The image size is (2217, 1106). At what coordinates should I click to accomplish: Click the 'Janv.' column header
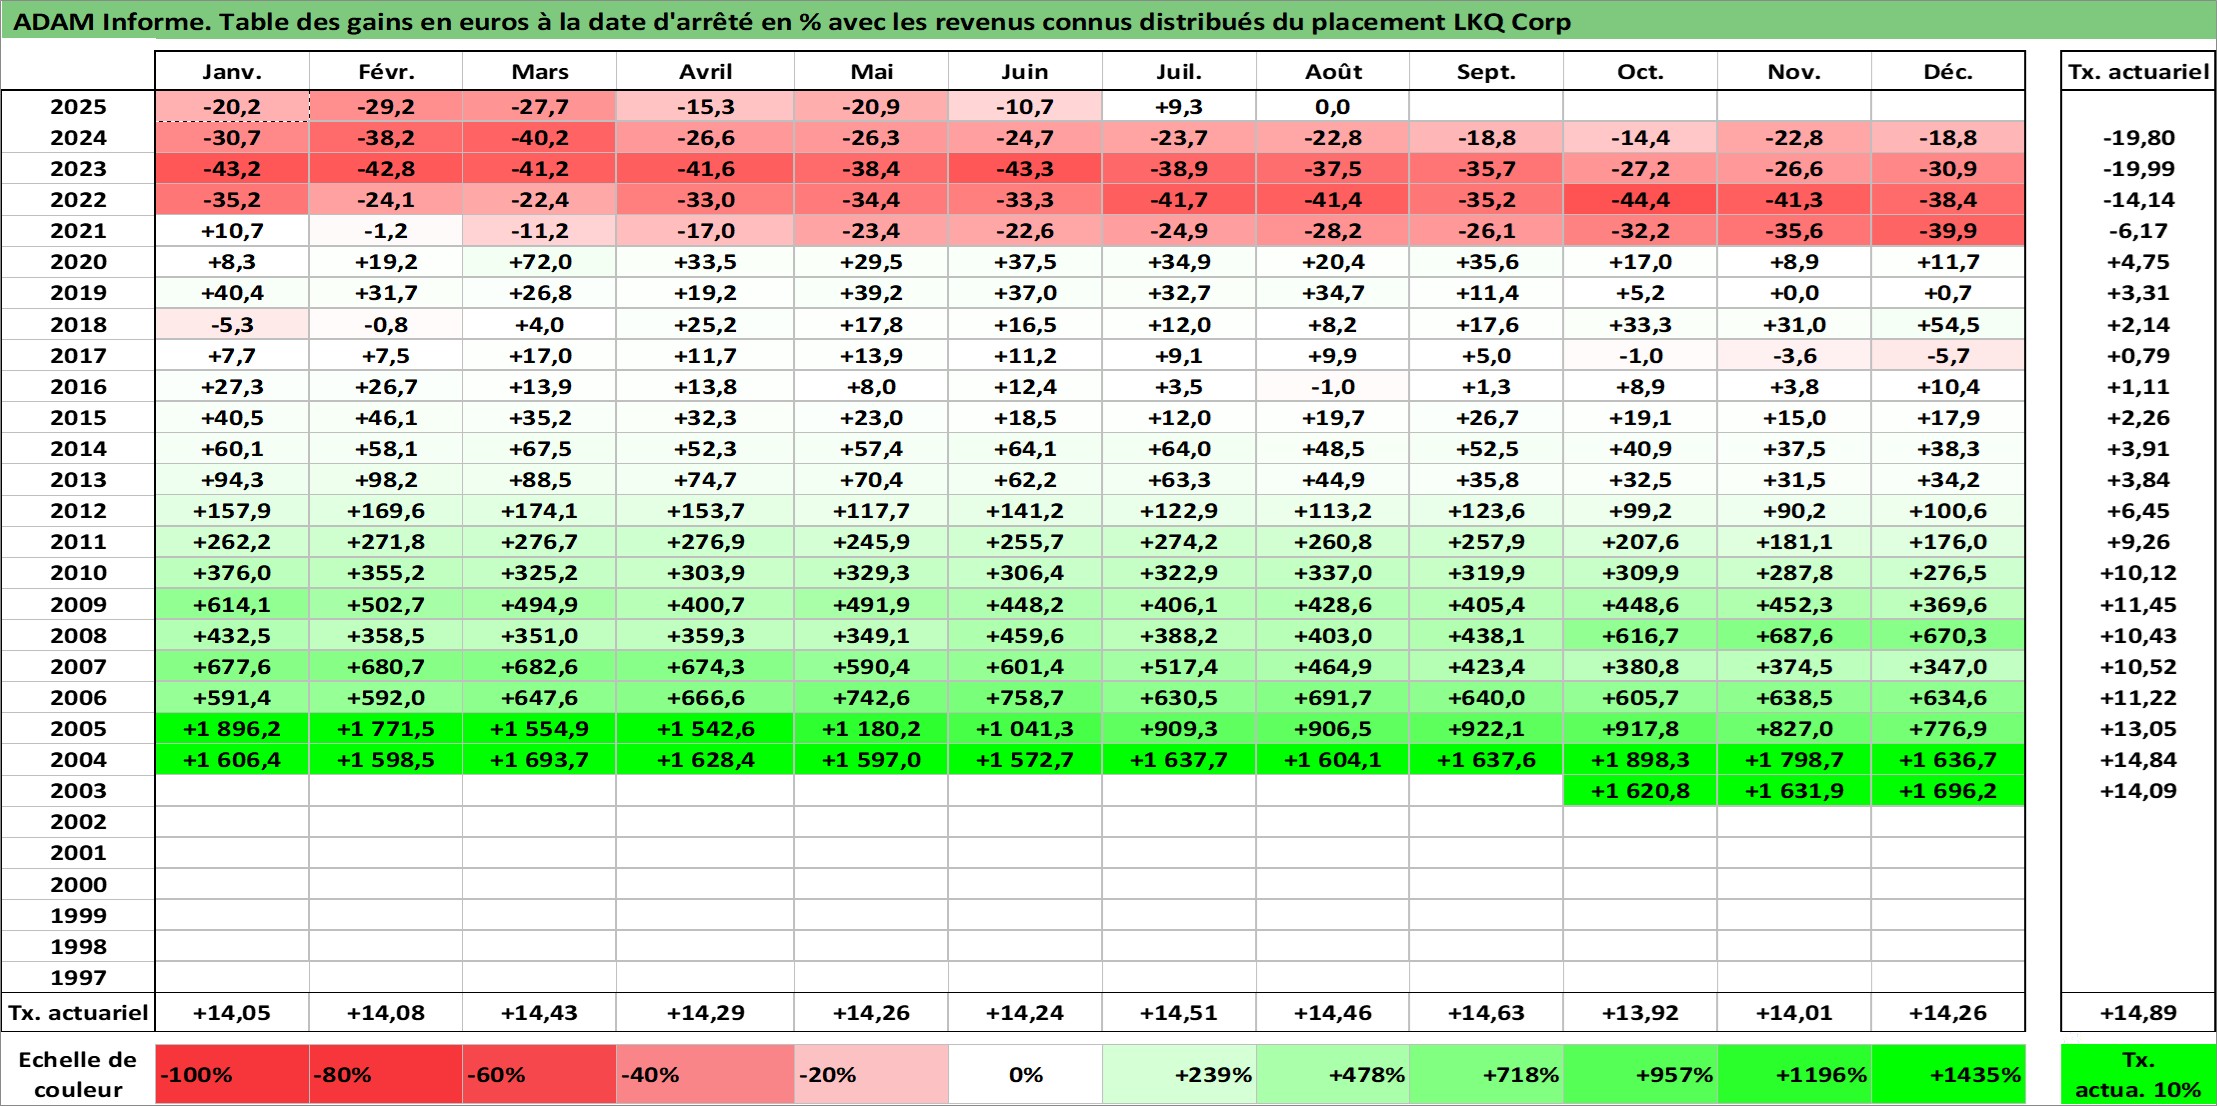pos(232,71)
